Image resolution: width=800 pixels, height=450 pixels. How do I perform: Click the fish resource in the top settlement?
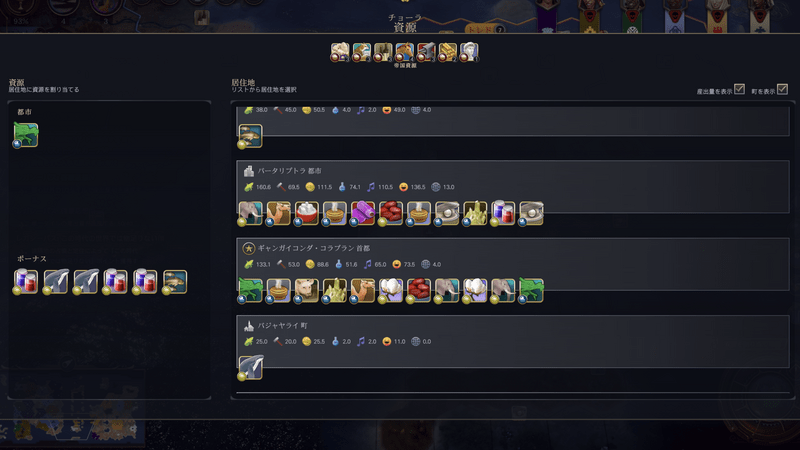(250, 136)
